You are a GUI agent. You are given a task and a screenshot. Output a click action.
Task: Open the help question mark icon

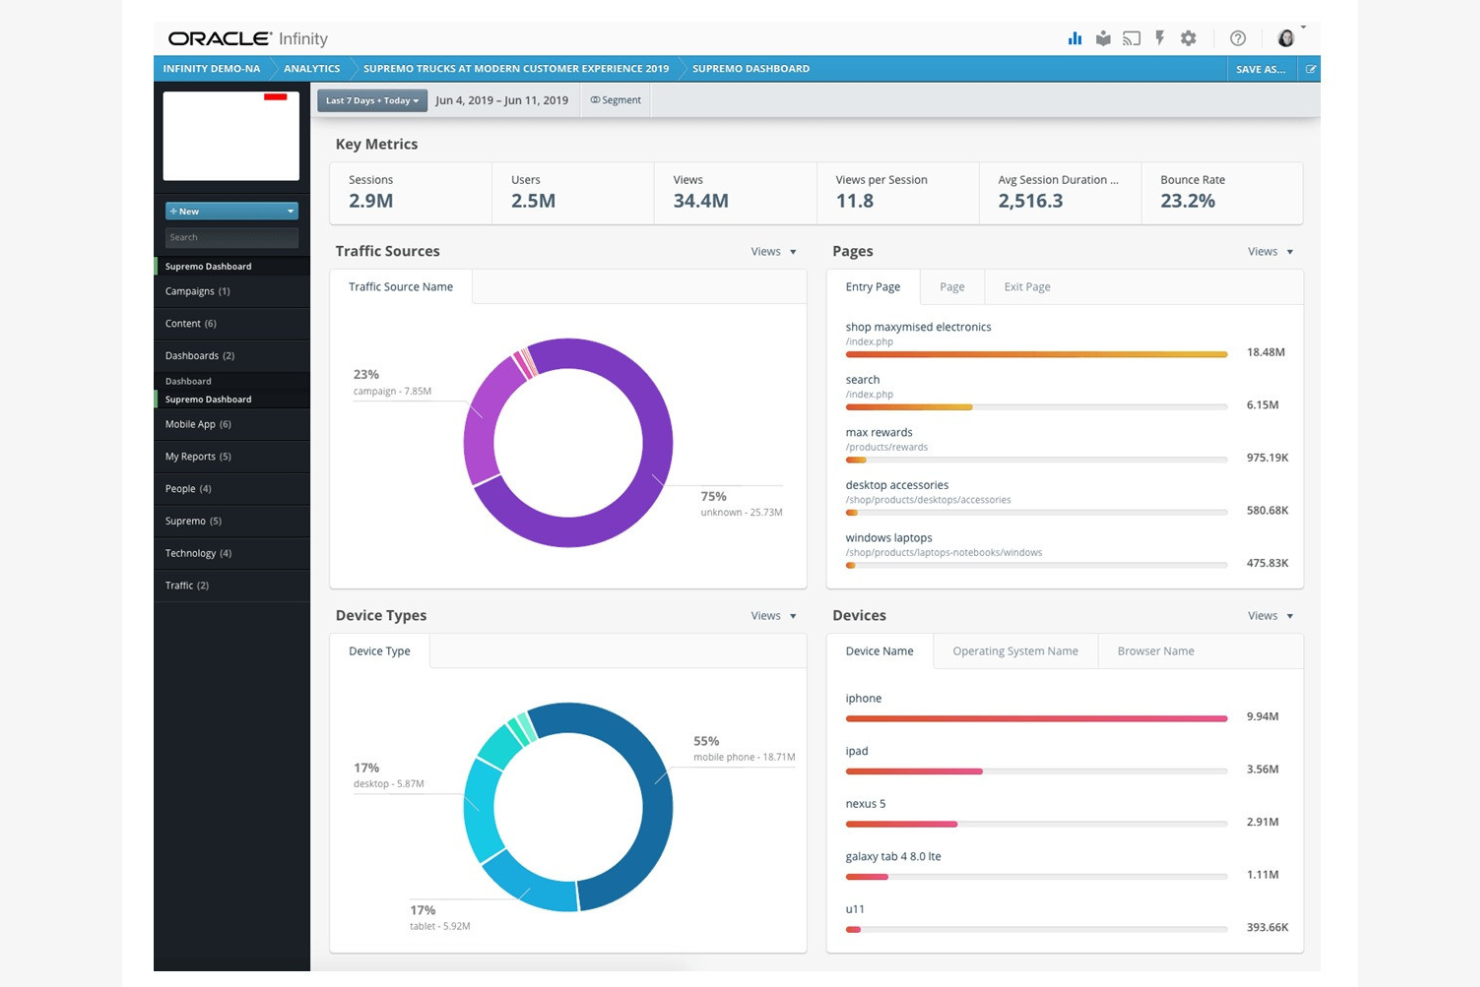1238,39
